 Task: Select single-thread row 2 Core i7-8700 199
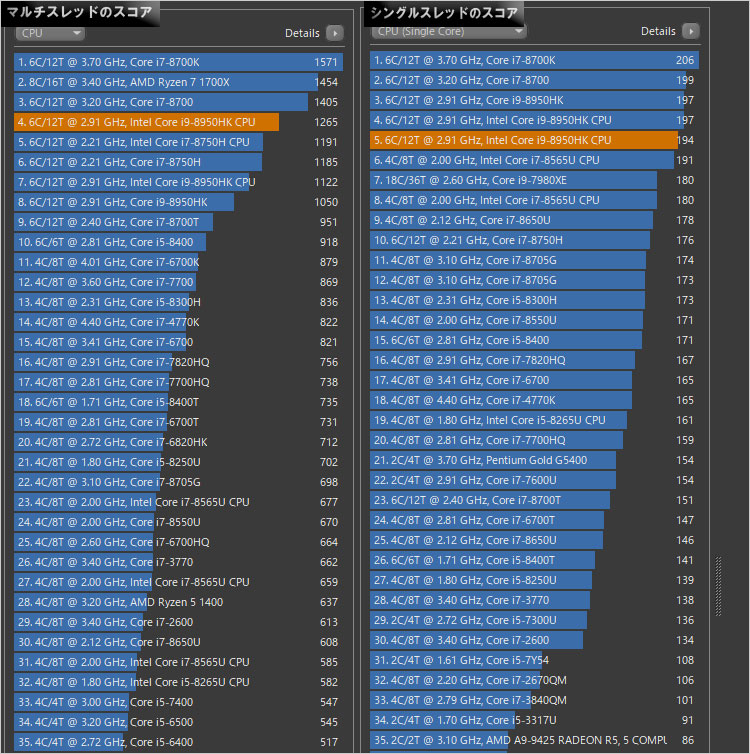pos(535,80)
